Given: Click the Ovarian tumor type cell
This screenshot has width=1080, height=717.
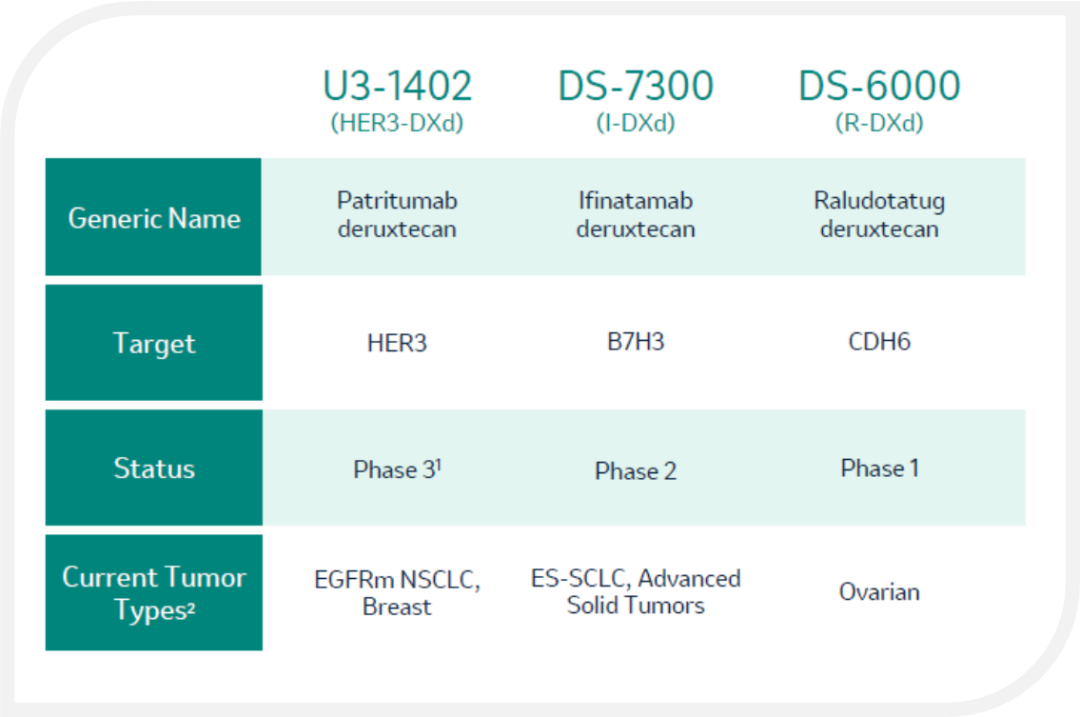Looking at the screenshot, I should click(879, 592).
